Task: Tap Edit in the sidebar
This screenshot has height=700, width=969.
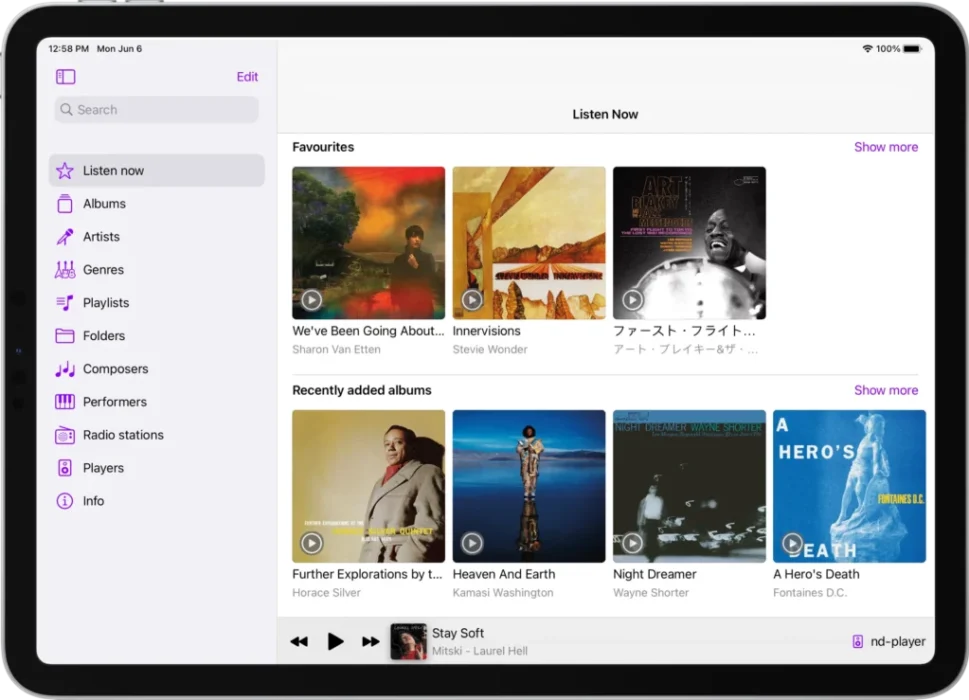Action: pyautogui.click(x=247, y=77)
